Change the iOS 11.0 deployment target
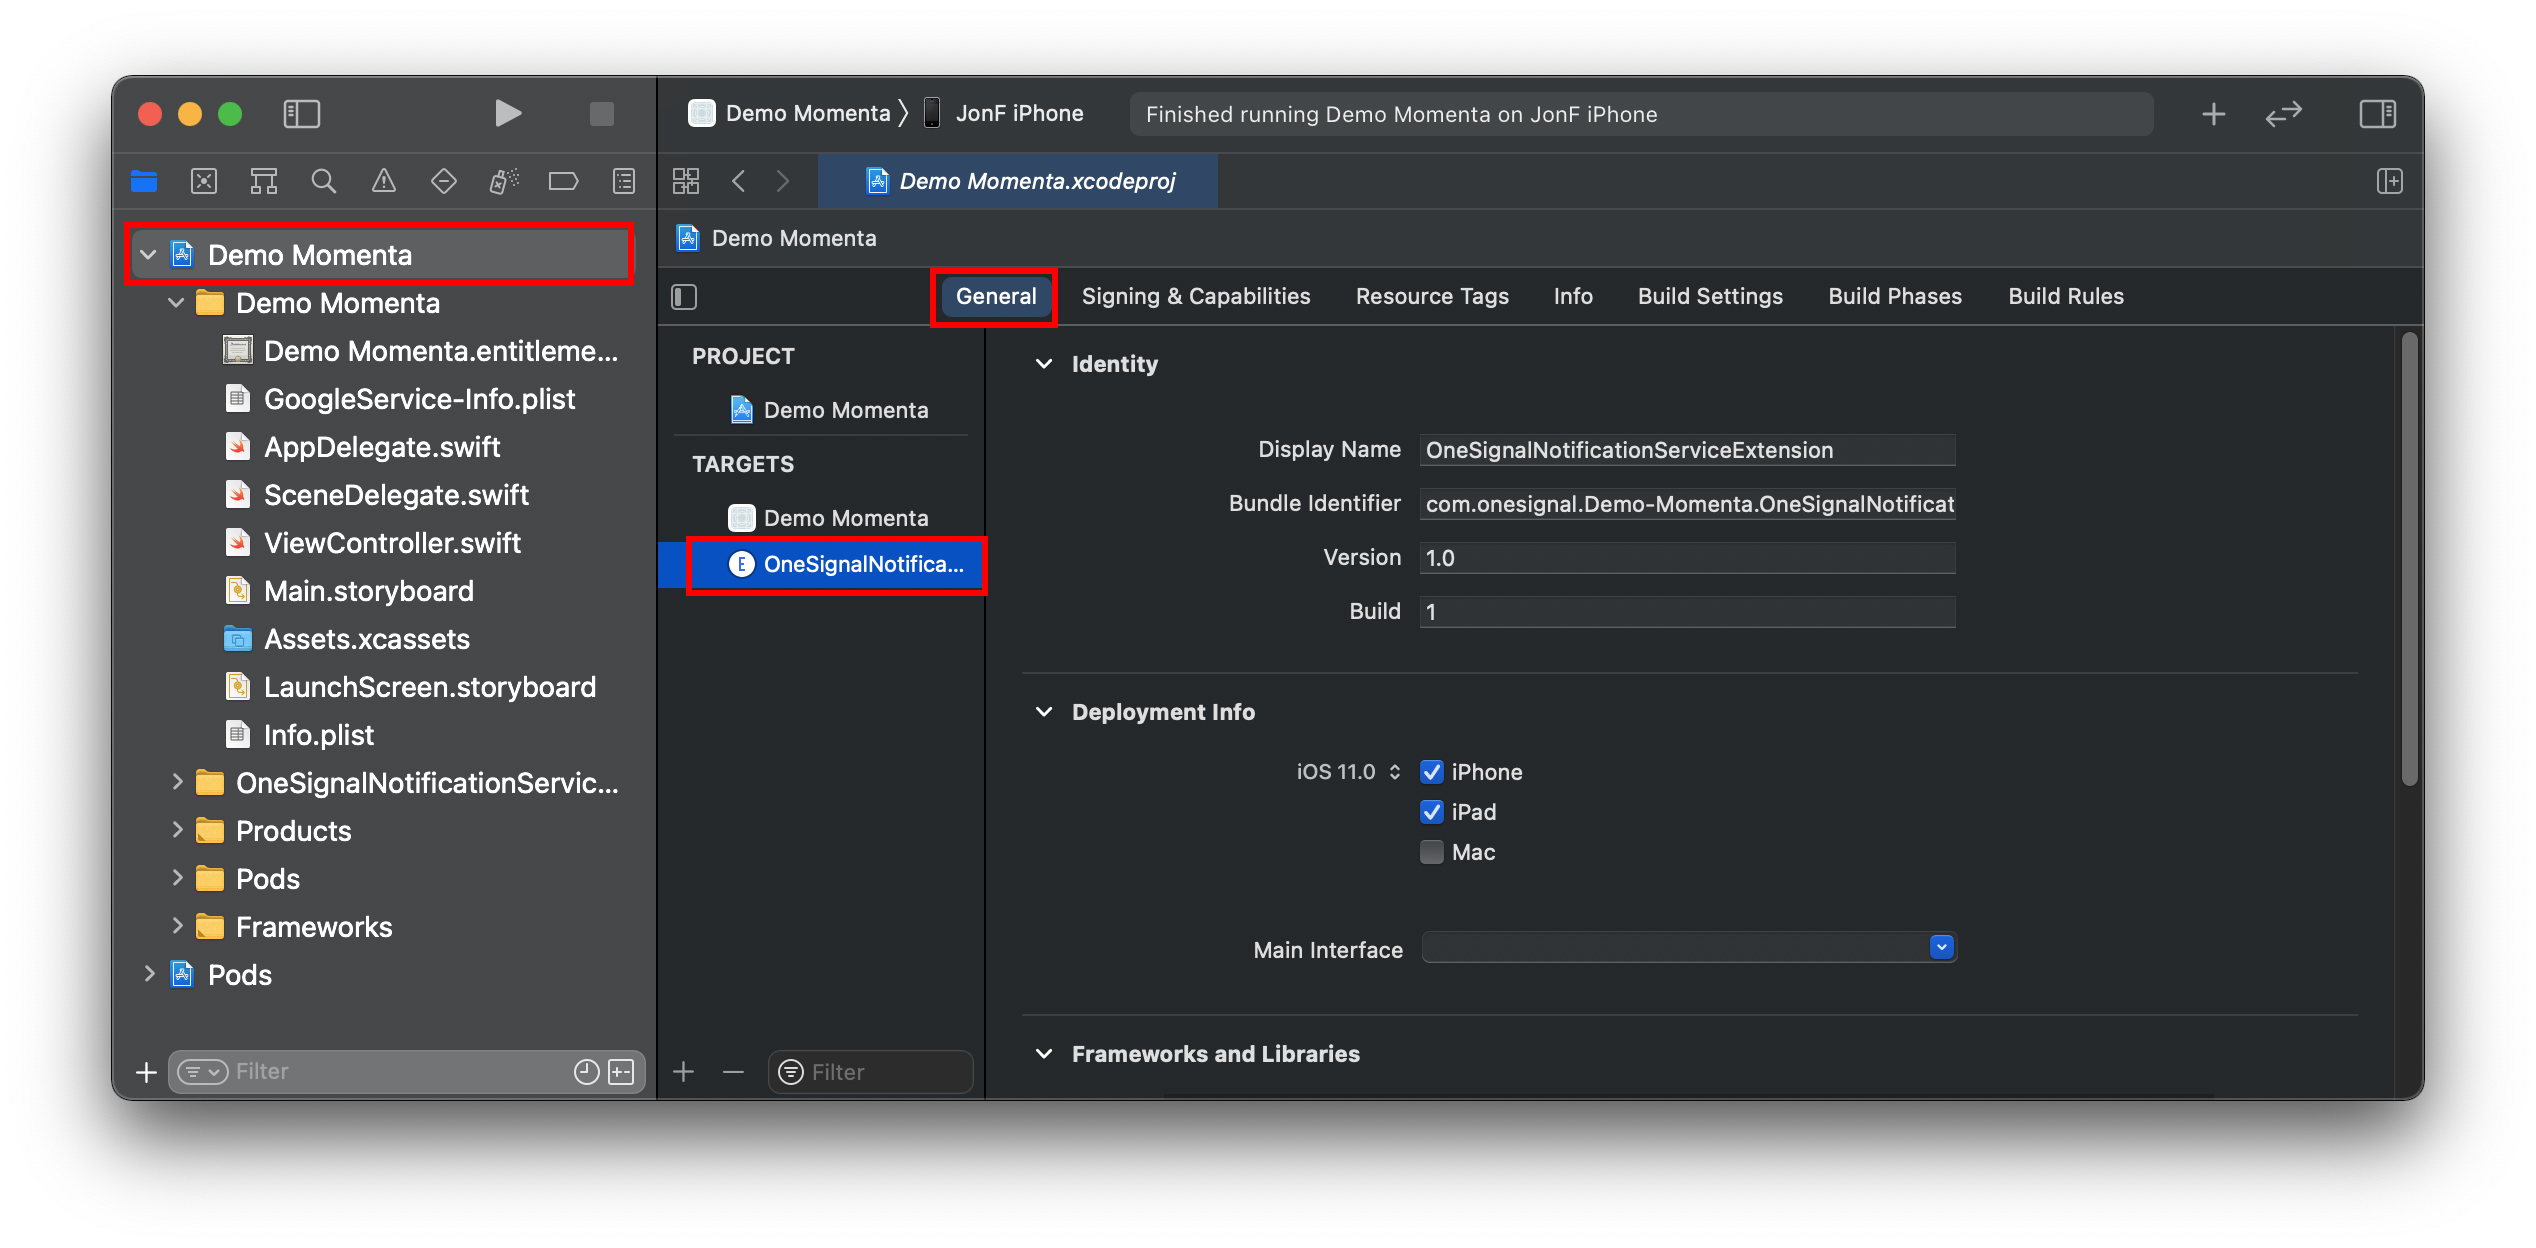The height and width of the screenshot is (1248, 2536). [1348, 772]
